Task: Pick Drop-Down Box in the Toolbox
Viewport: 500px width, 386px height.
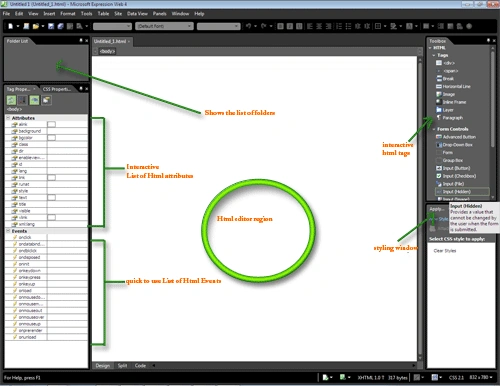Action: click(454, 145)
